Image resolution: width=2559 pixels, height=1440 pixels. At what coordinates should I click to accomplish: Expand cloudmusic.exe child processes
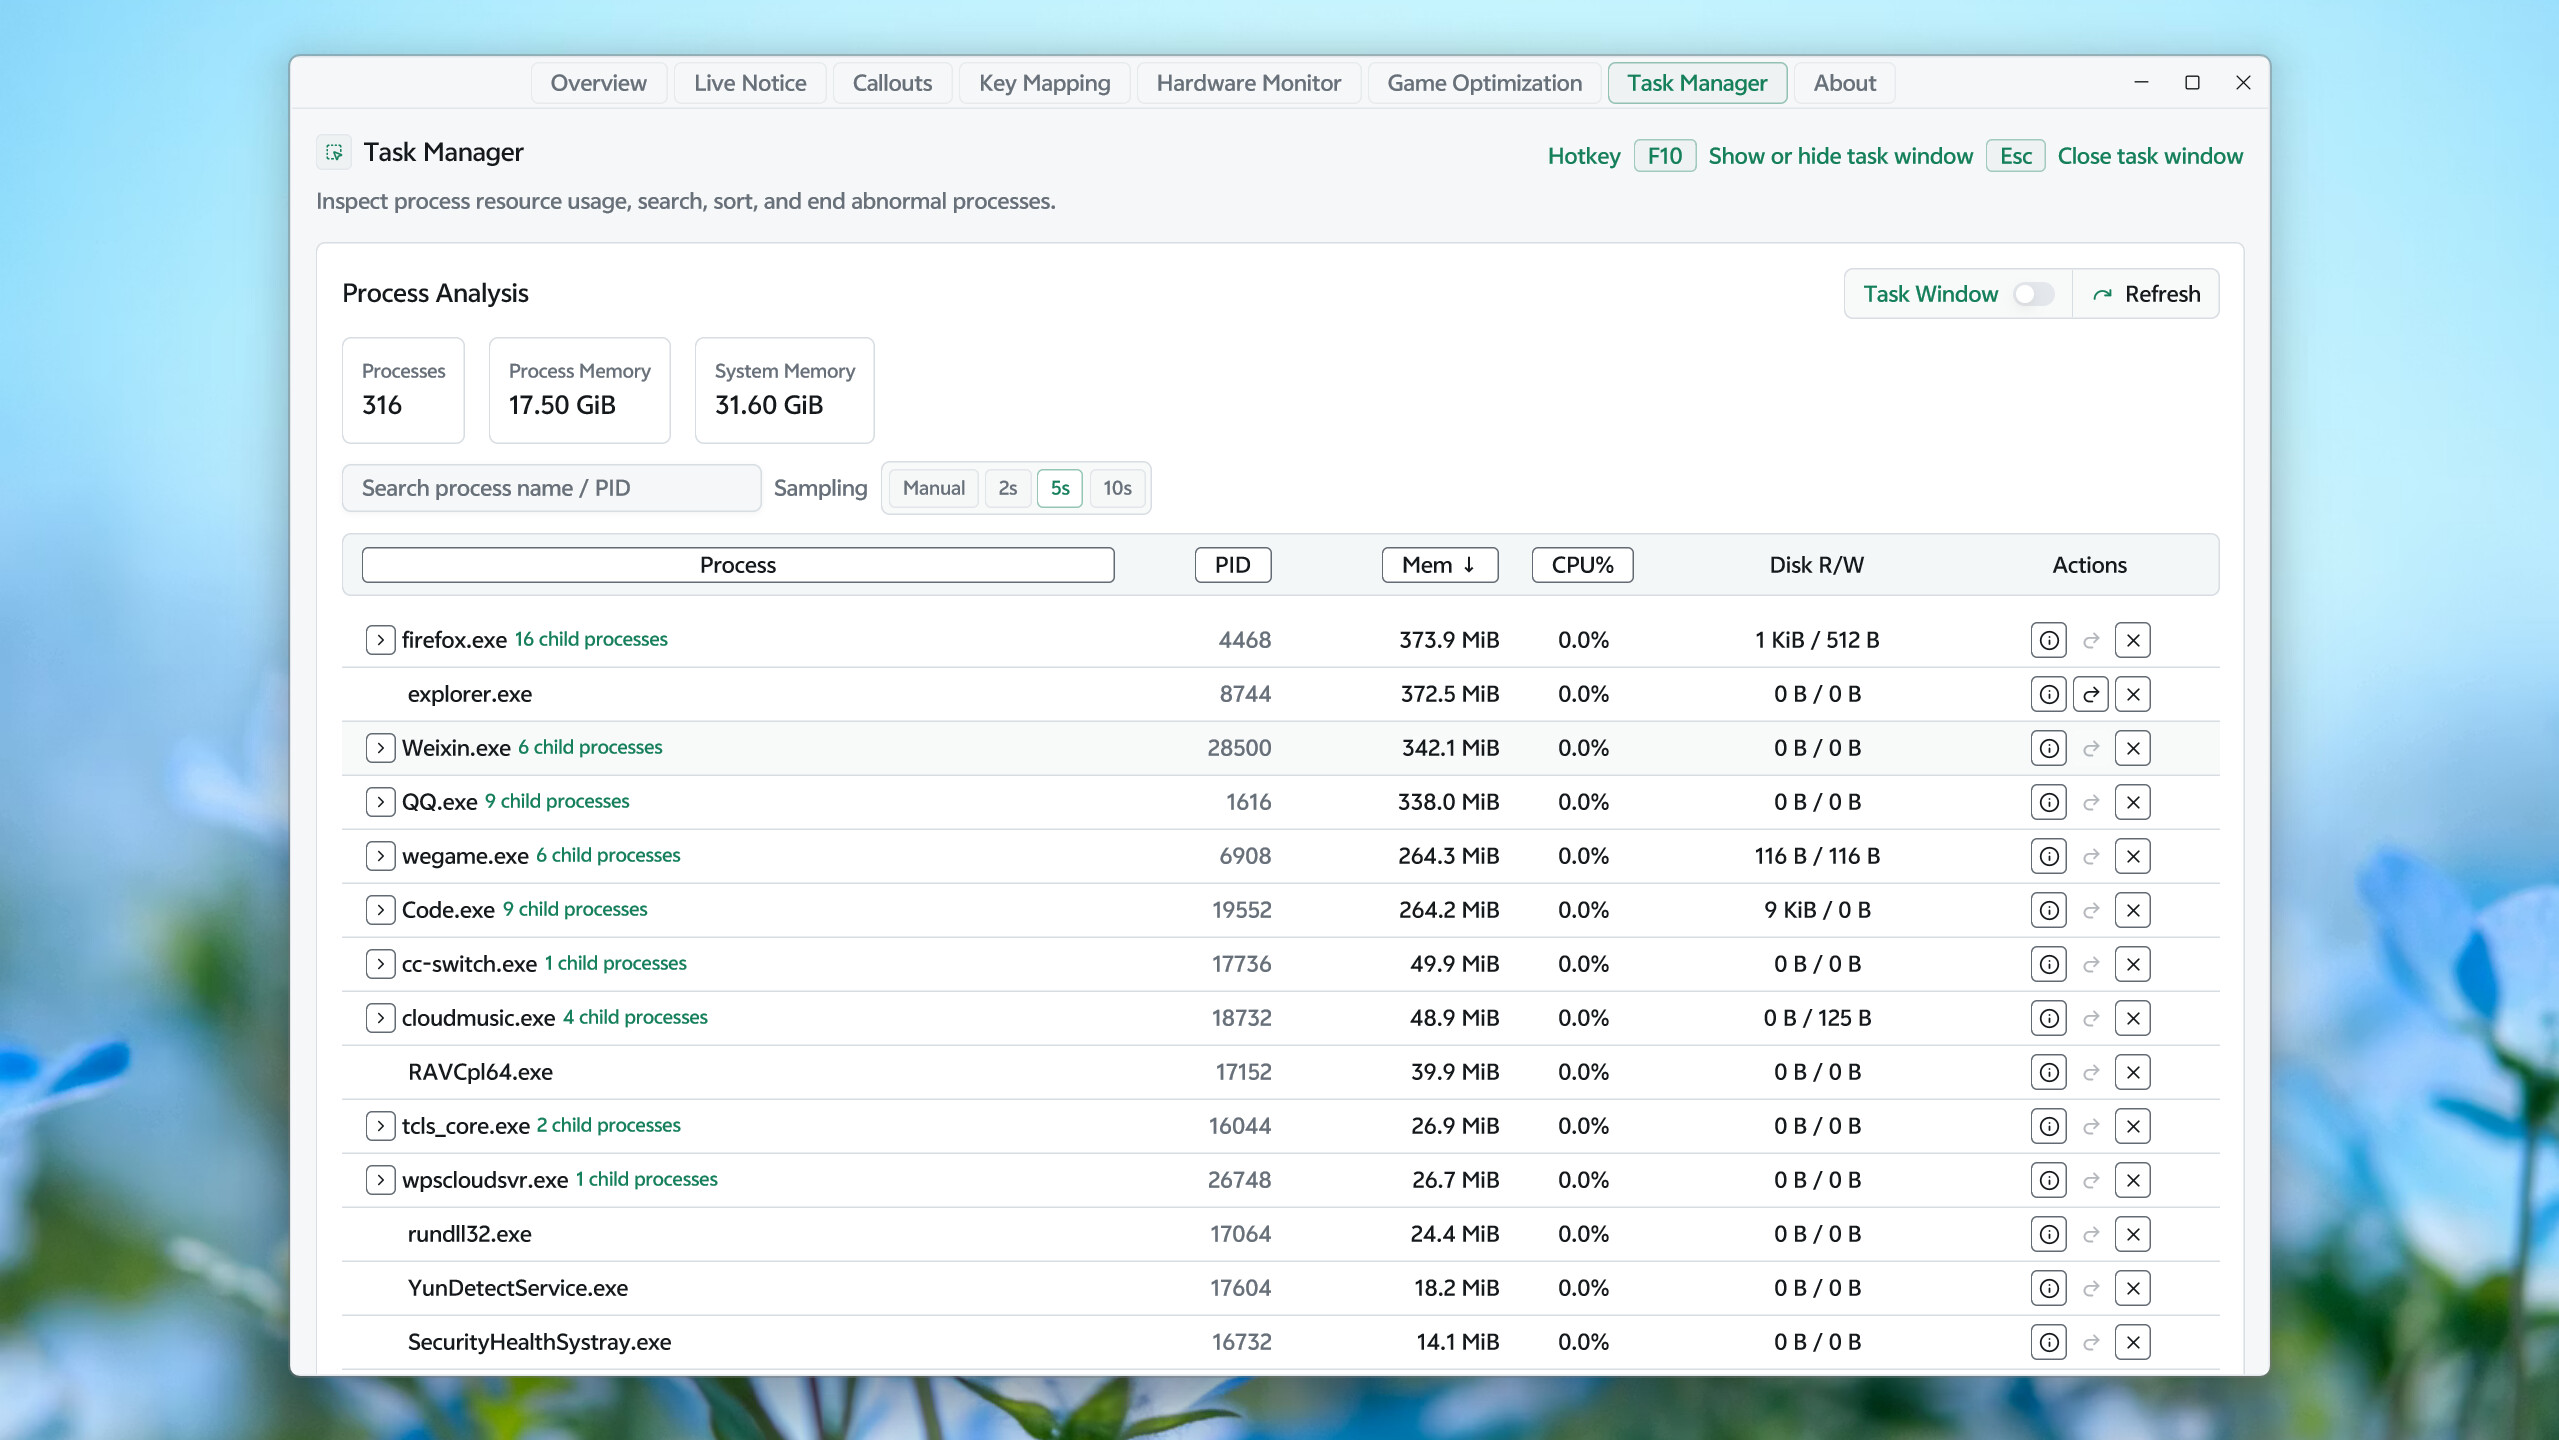click(380, 1018)
